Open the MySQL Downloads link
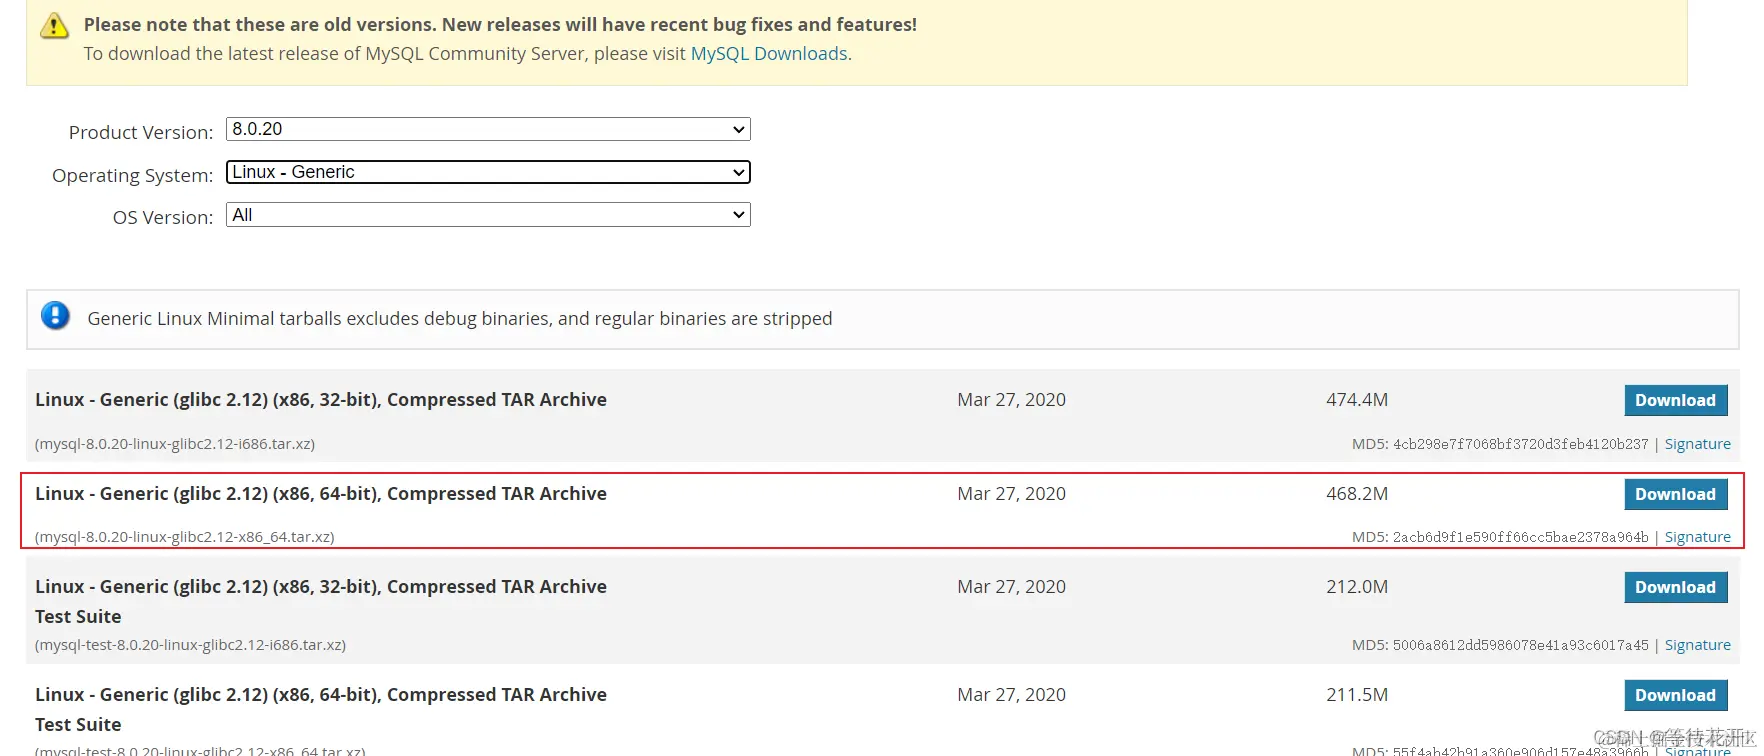 click(x=769, y=53)
